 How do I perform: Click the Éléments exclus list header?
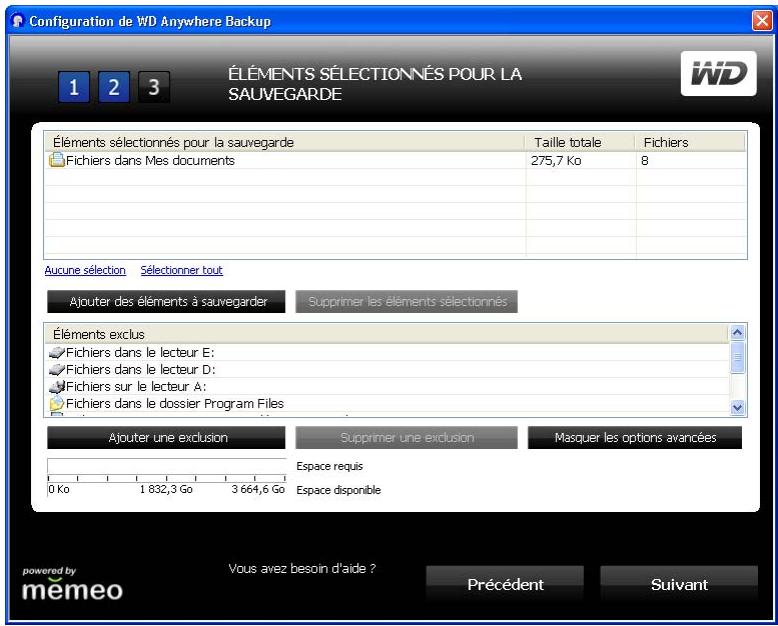point(387,334)
